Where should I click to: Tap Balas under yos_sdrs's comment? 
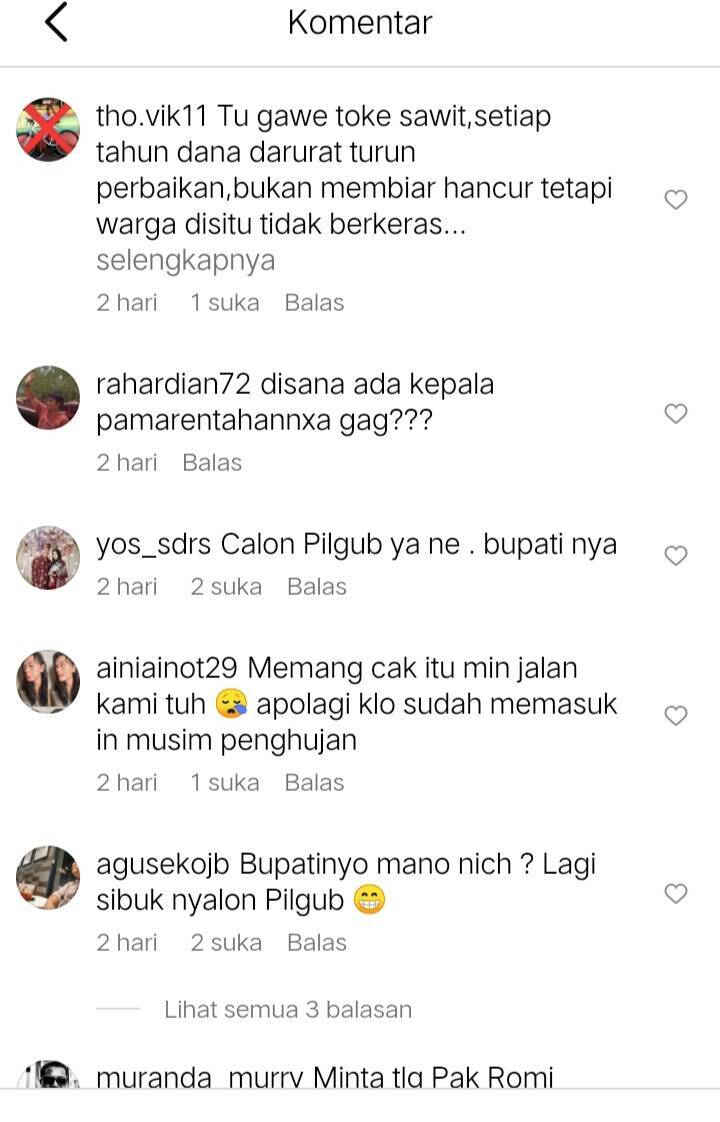coord(316,587)
